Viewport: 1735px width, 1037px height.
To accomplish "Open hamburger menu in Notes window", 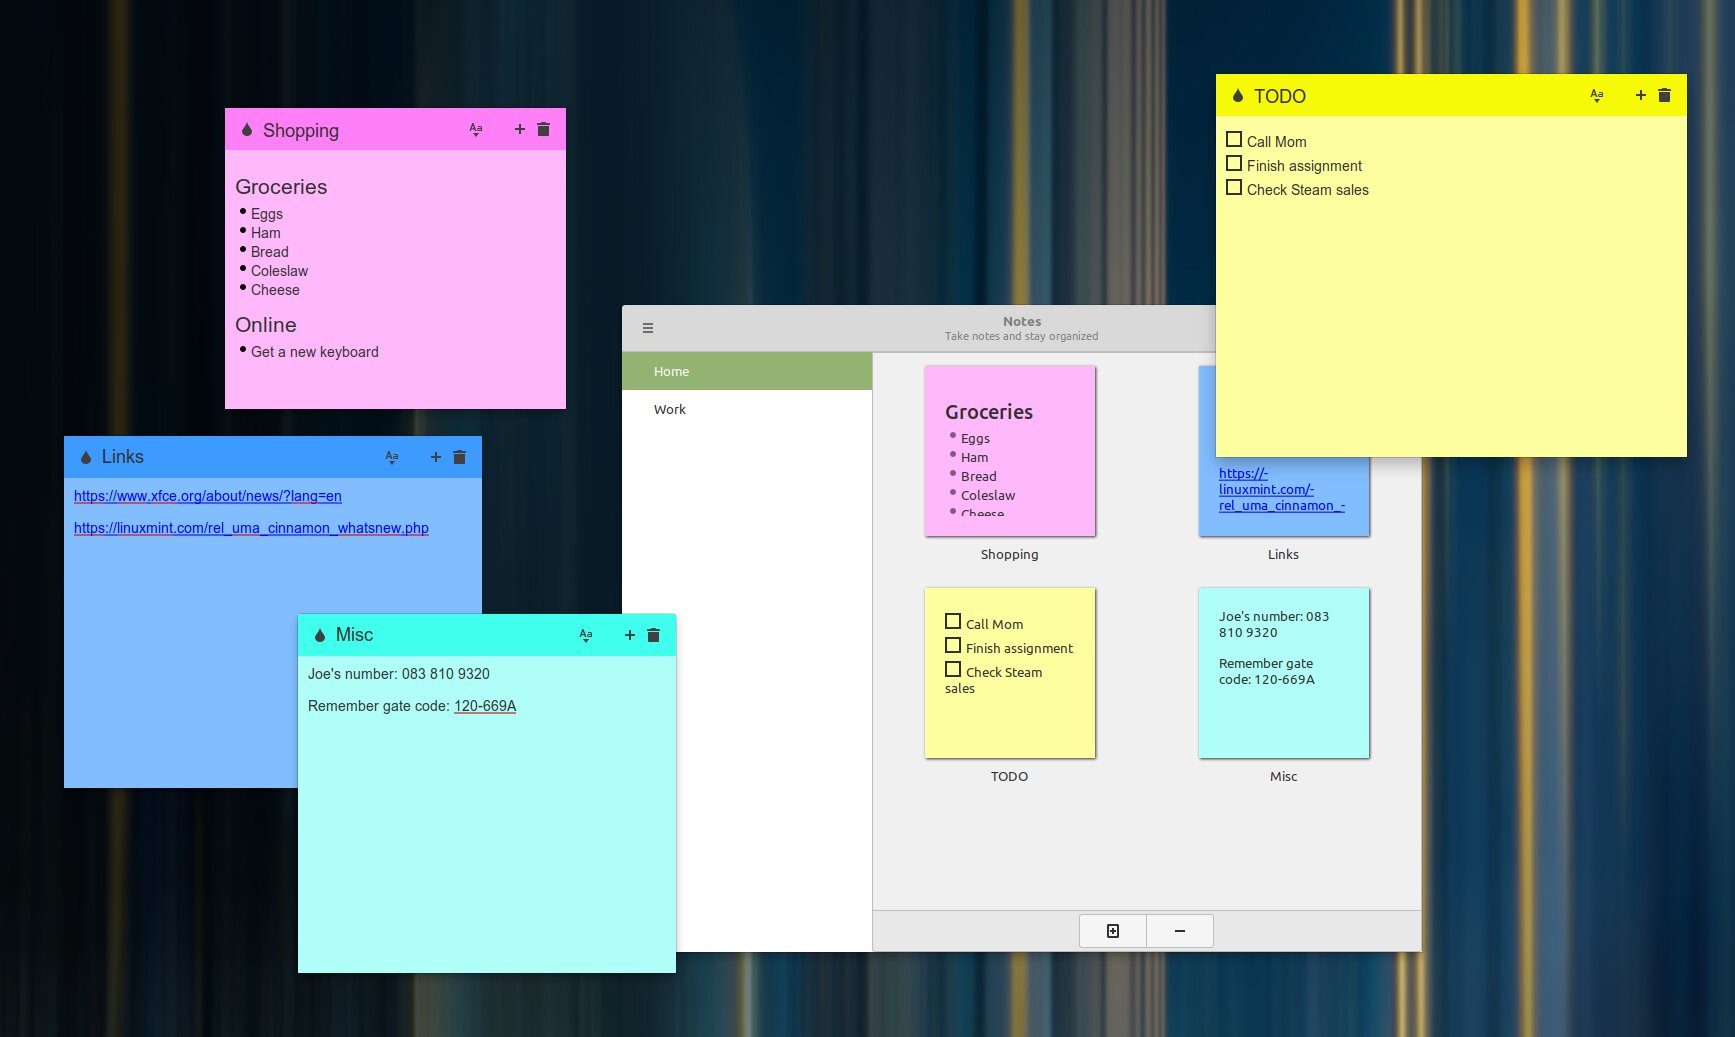I will tap(647, 328).
